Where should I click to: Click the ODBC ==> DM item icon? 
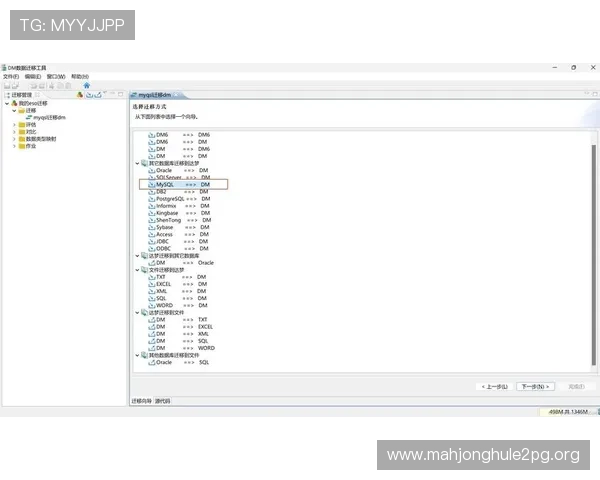pyautogui.click(x=152, y=248)
